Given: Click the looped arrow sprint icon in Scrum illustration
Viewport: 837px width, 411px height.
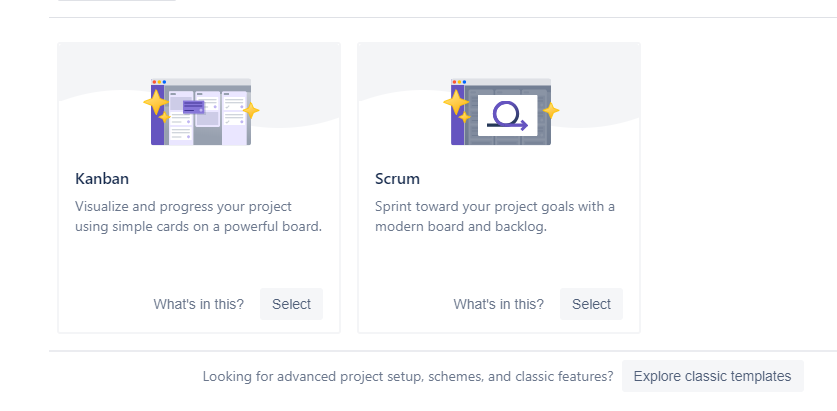Looking at the screenshot, I should coord(508,116).
